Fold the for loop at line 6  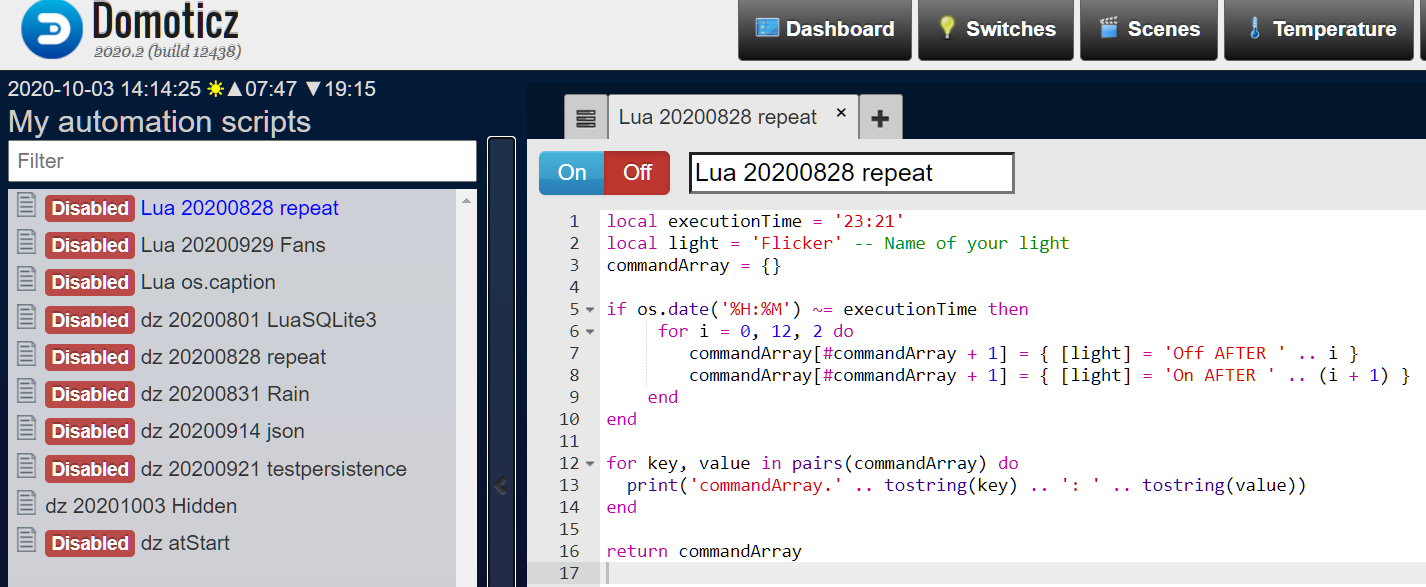(590, 331)
